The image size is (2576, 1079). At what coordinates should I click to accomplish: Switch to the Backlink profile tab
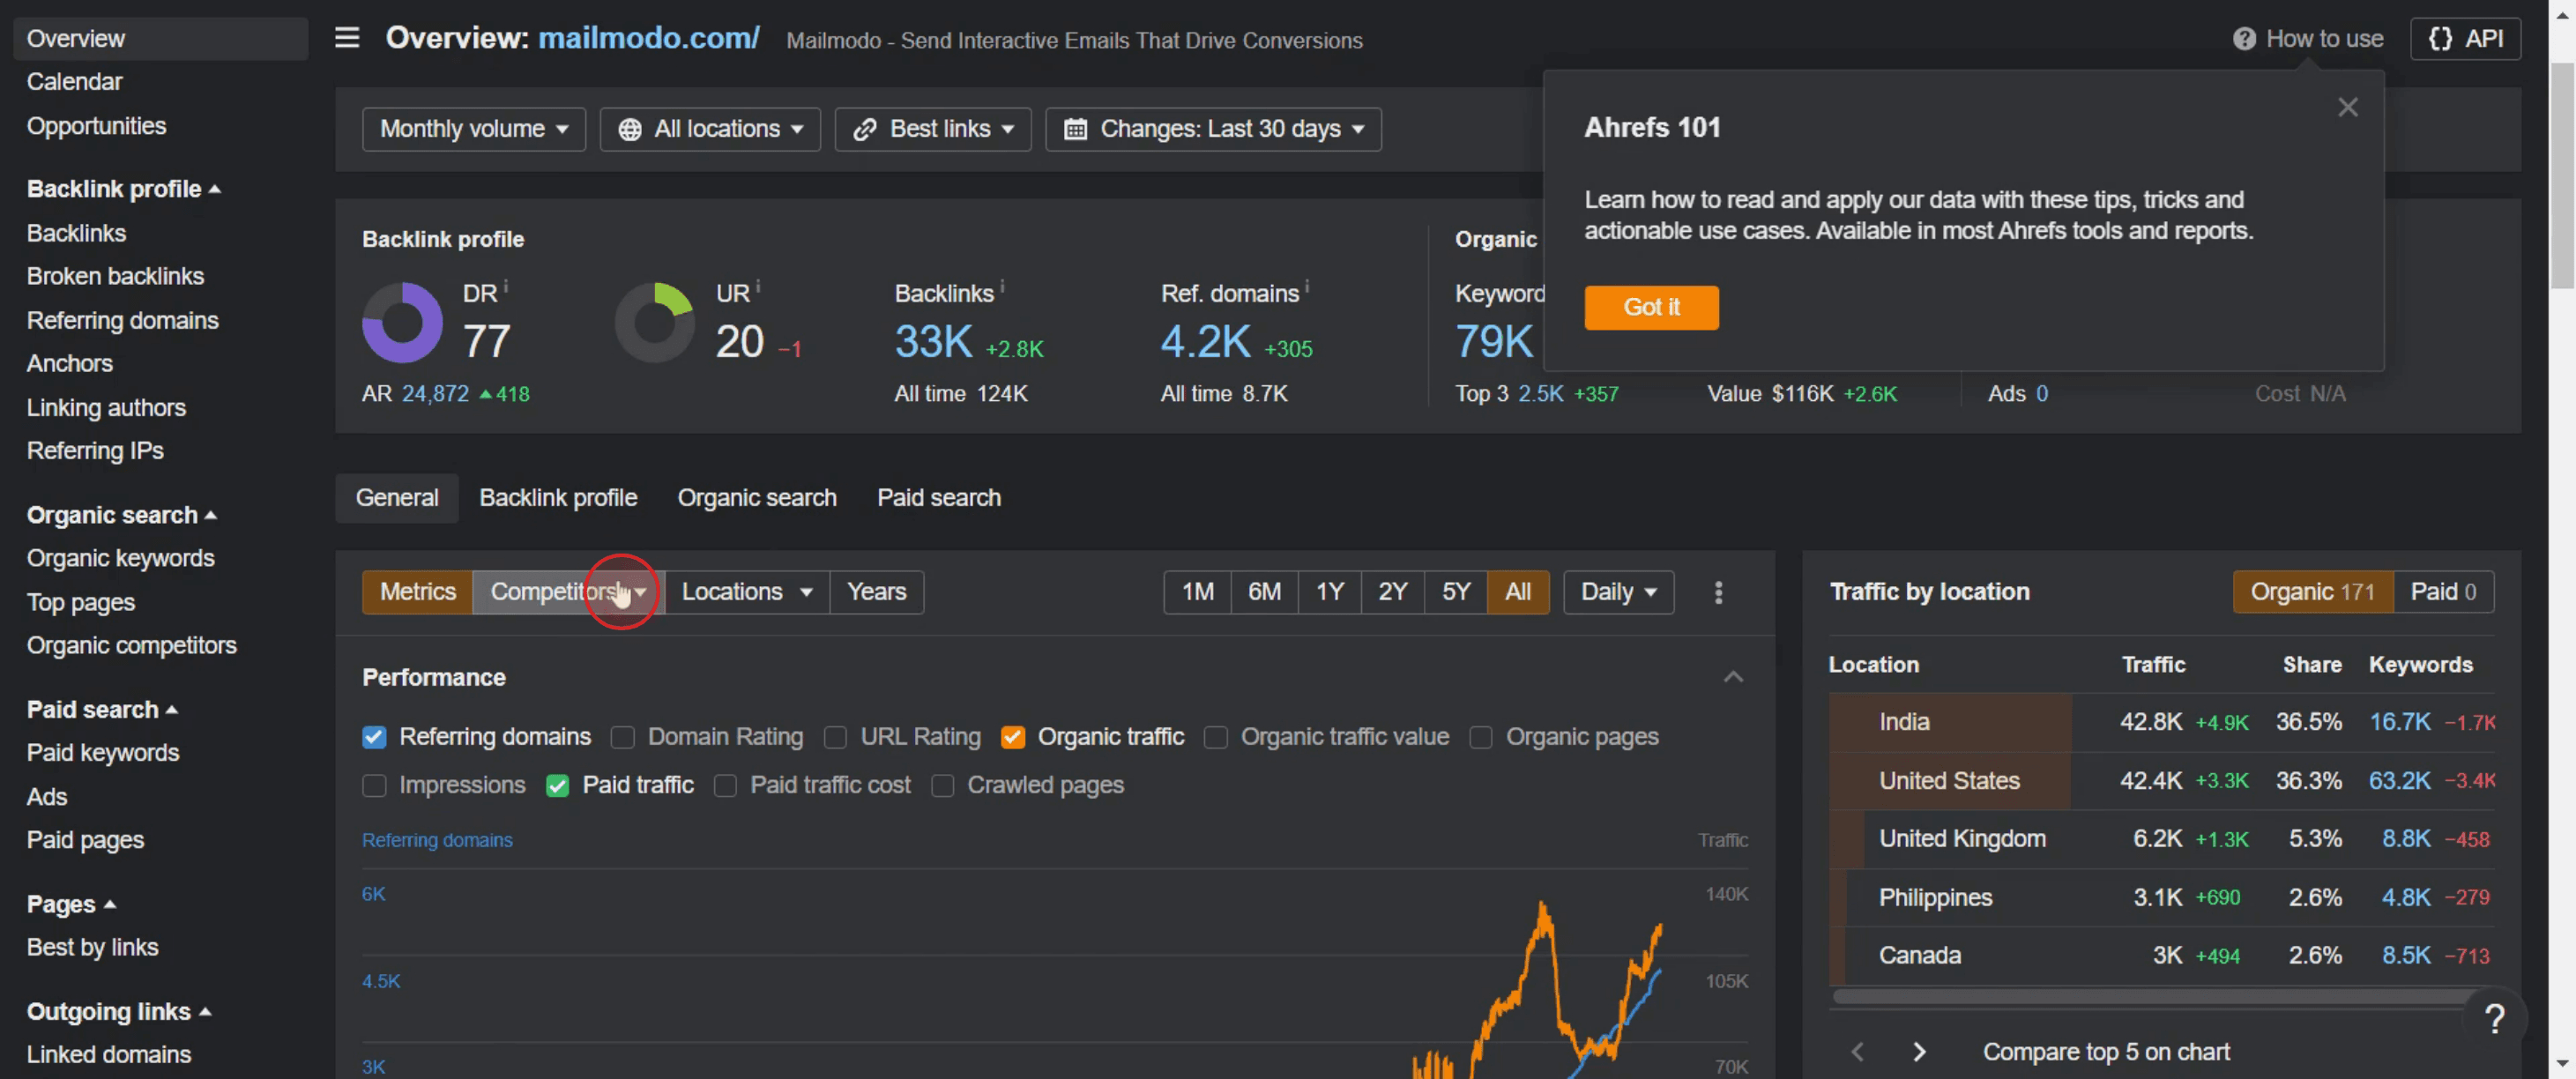[558, 497]
